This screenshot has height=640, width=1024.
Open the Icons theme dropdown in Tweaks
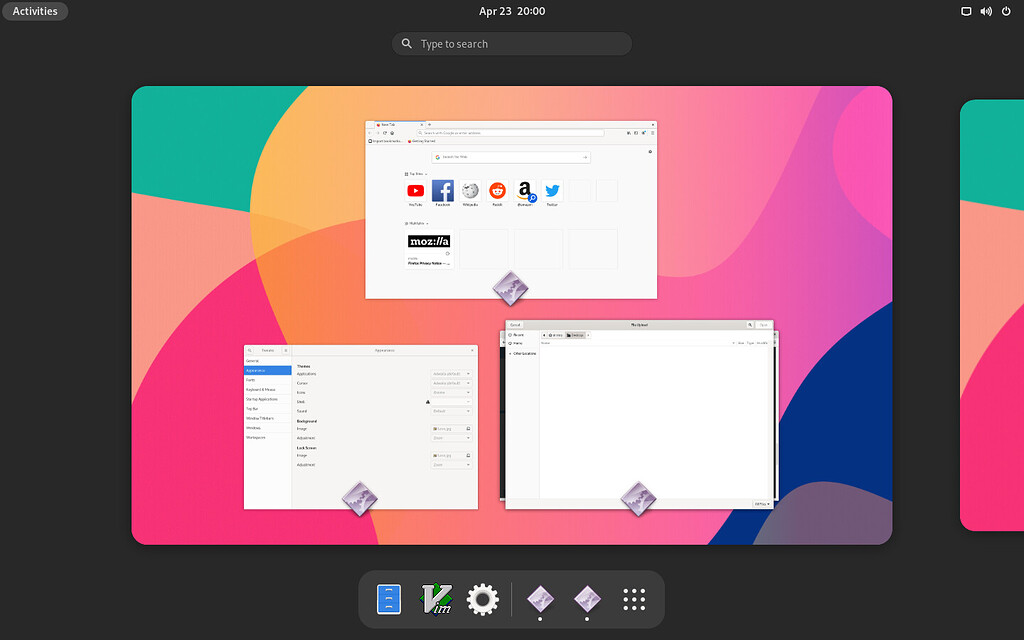point(452,393)
